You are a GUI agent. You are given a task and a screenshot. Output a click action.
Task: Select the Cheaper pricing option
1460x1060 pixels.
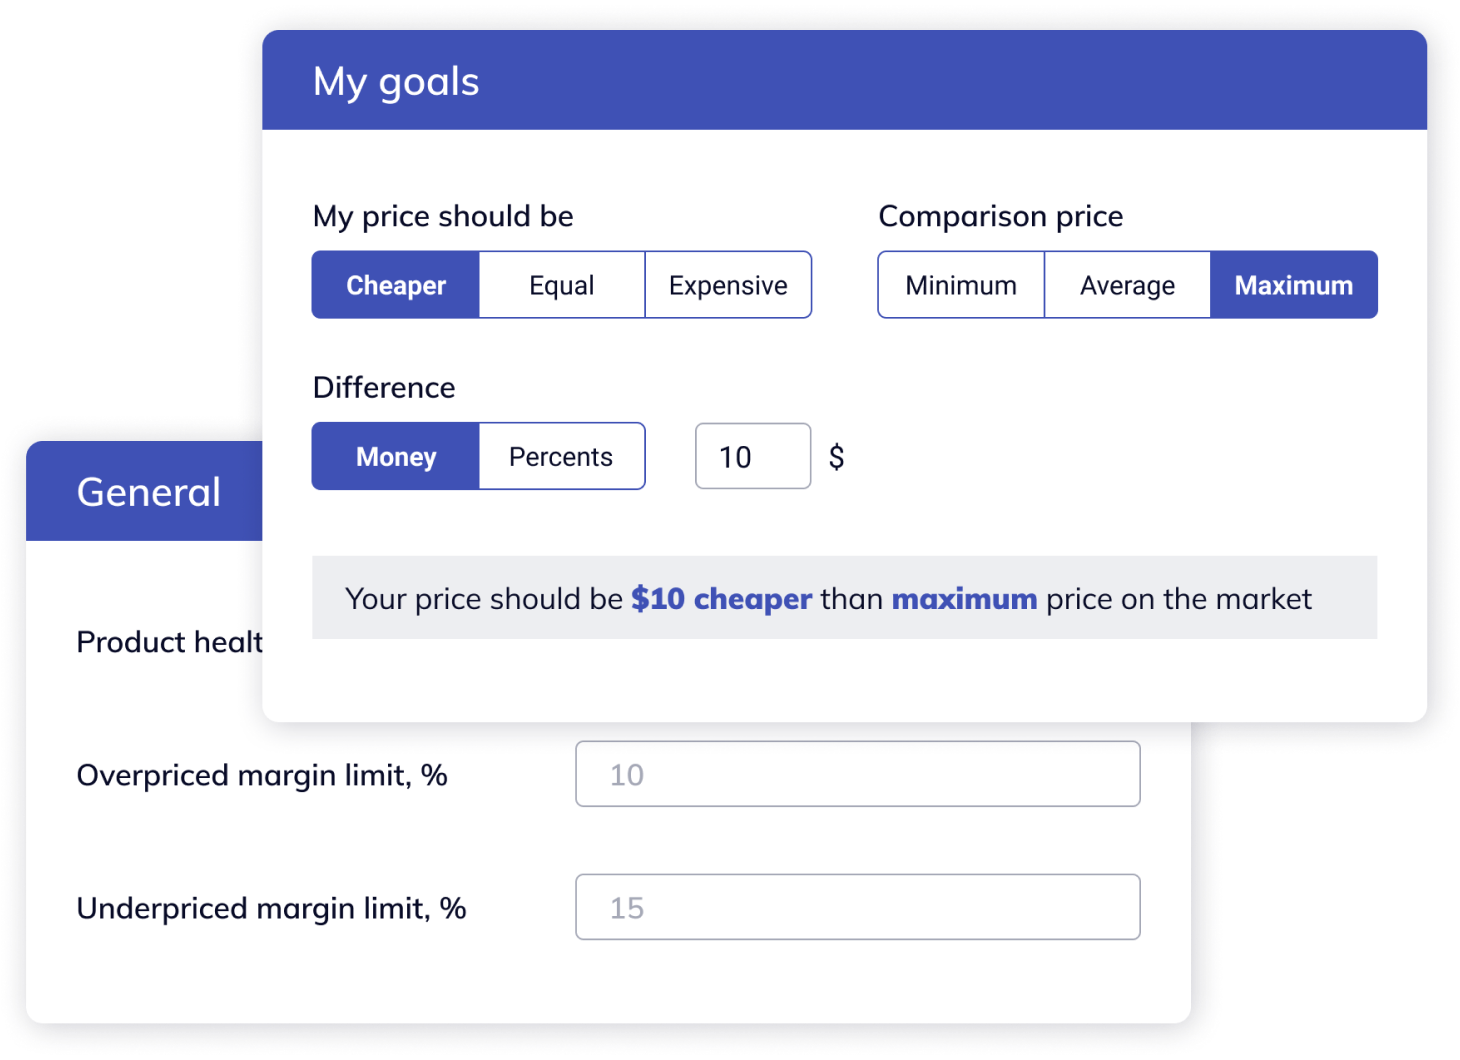tap(395, 285)
